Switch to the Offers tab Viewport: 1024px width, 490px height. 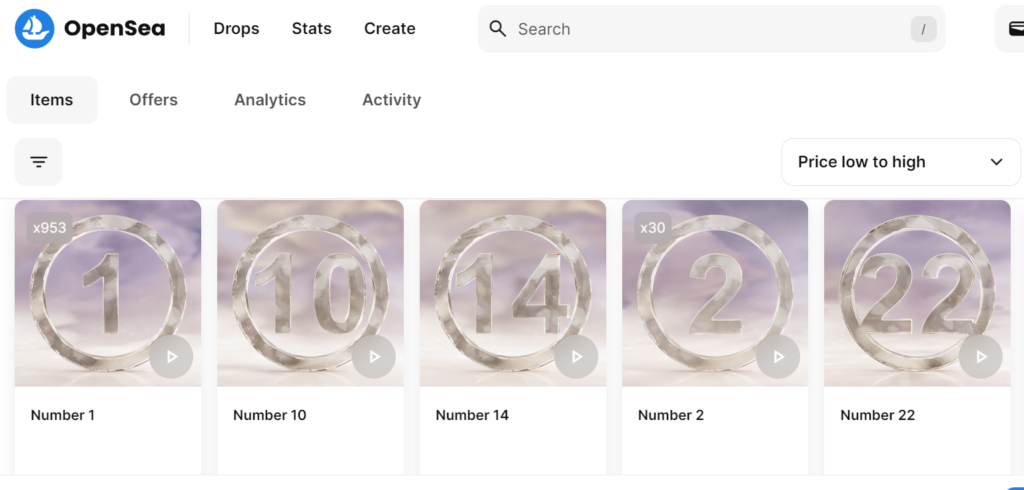click(153, 100)
